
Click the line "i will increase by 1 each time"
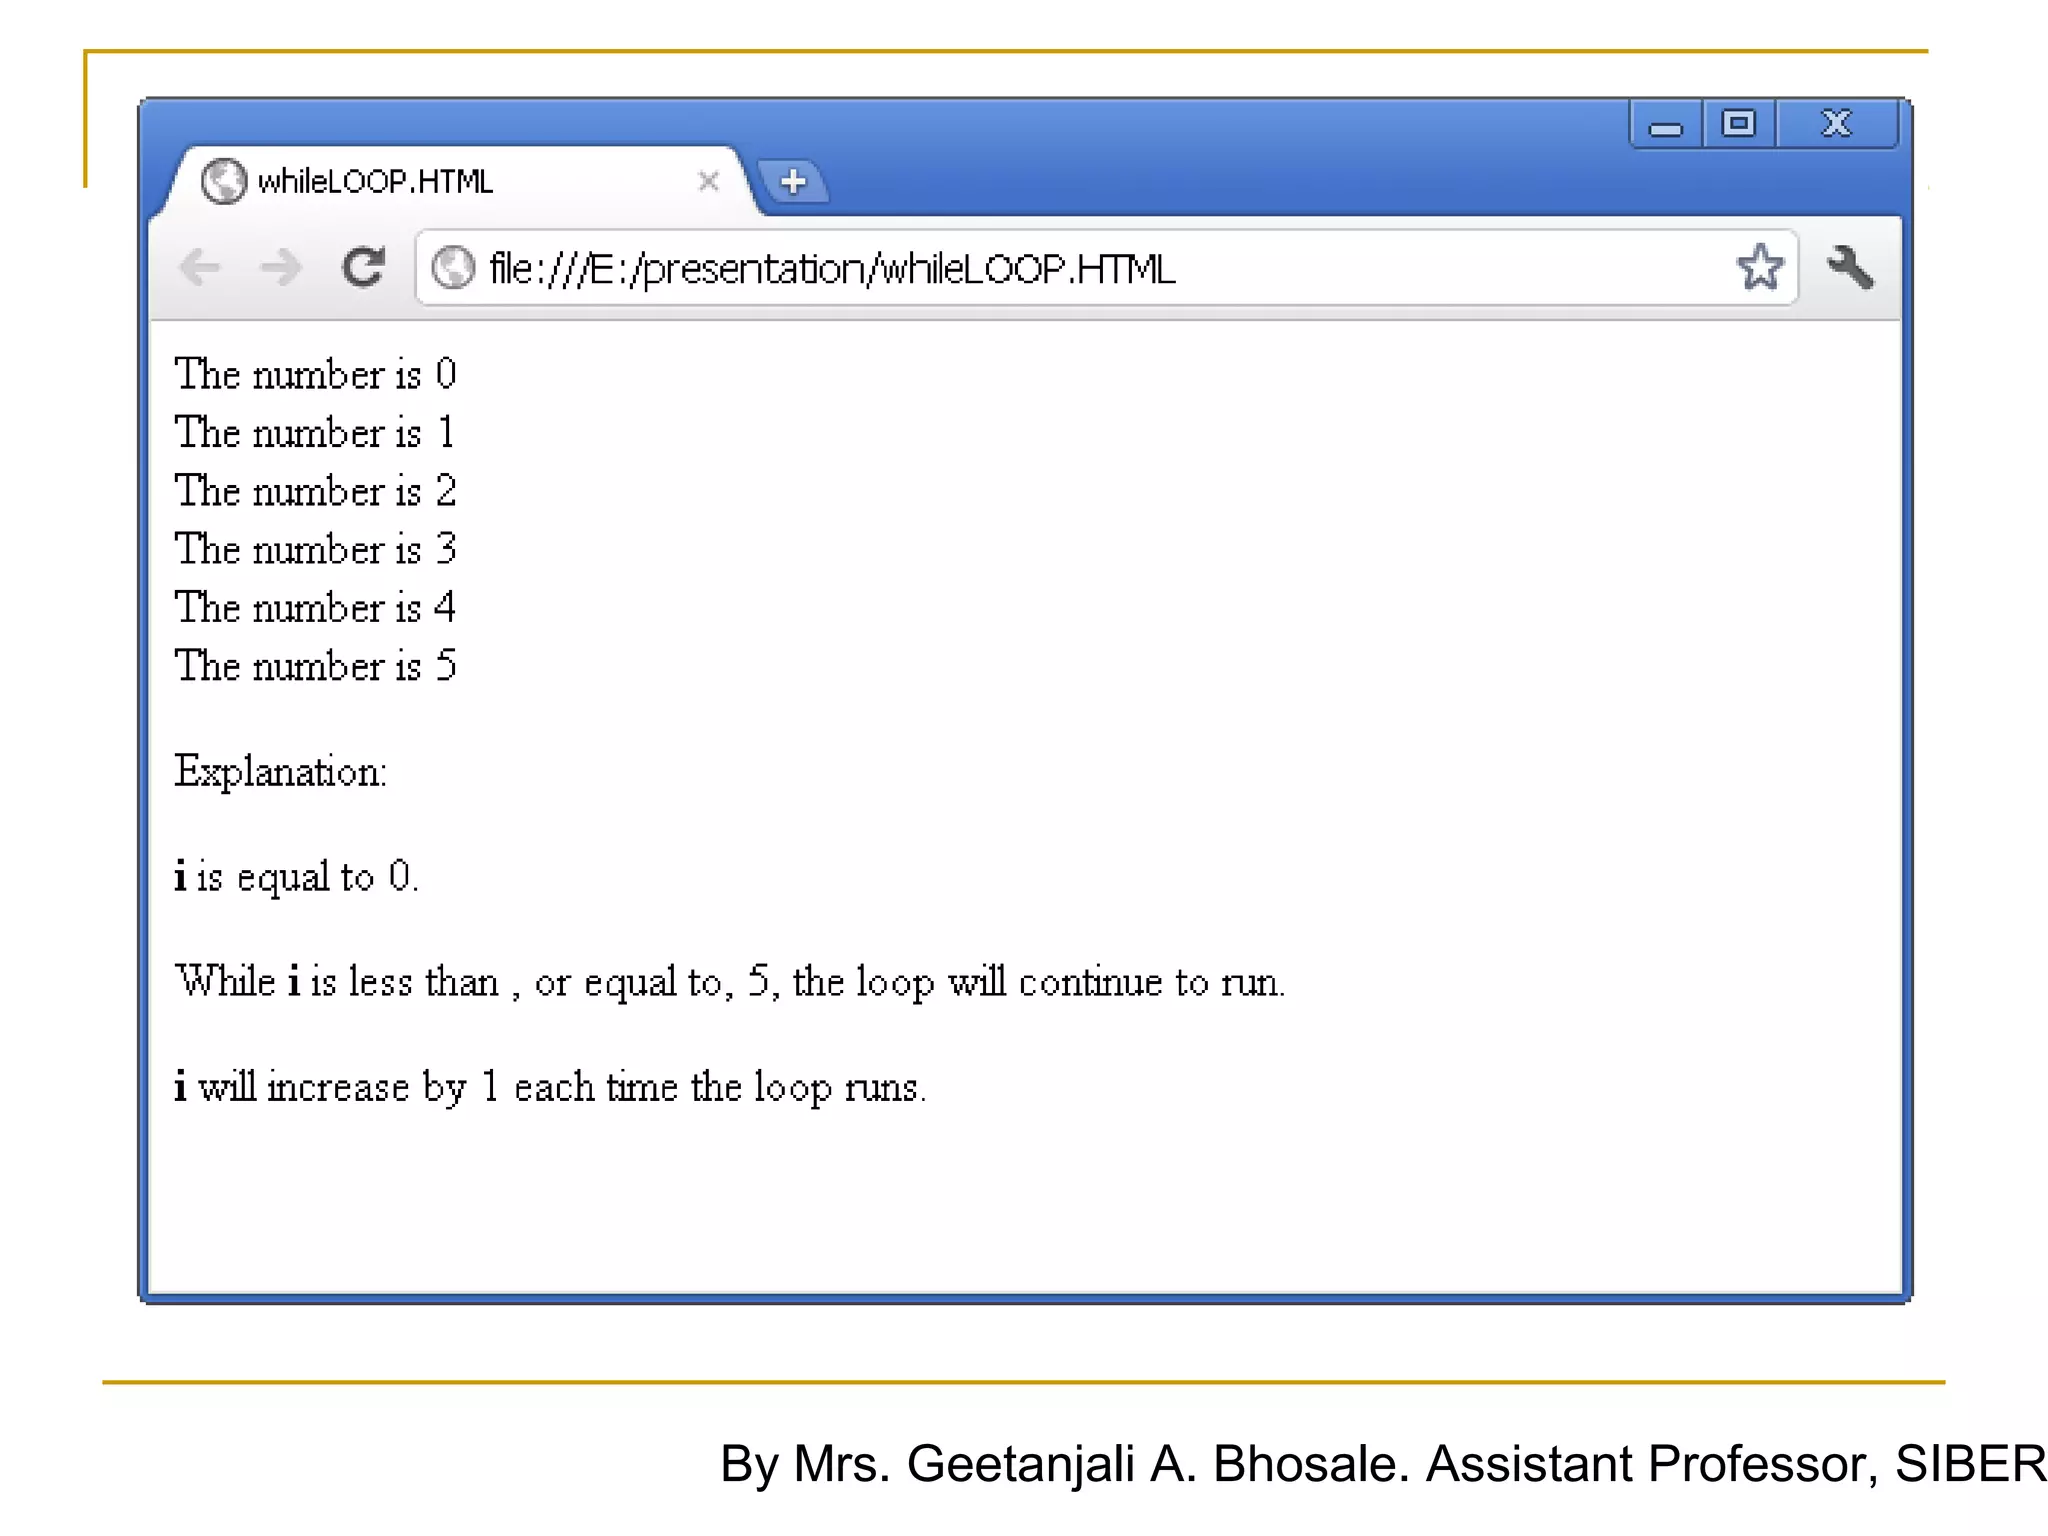coord(551,1088)
